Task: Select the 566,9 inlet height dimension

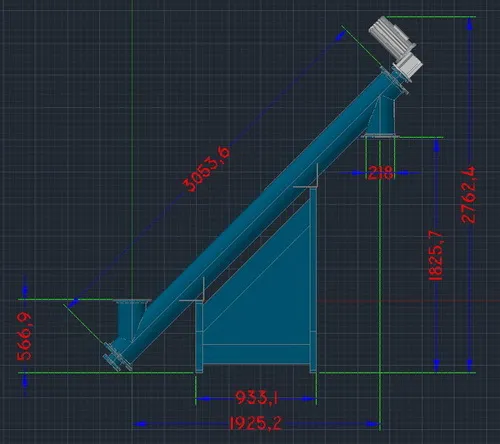Action: pos(25,337)
